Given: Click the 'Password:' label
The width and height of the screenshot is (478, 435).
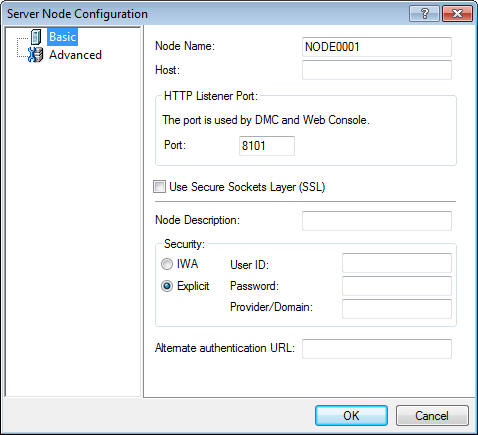Looking at the screenshot, I should [x=254, y=286].
